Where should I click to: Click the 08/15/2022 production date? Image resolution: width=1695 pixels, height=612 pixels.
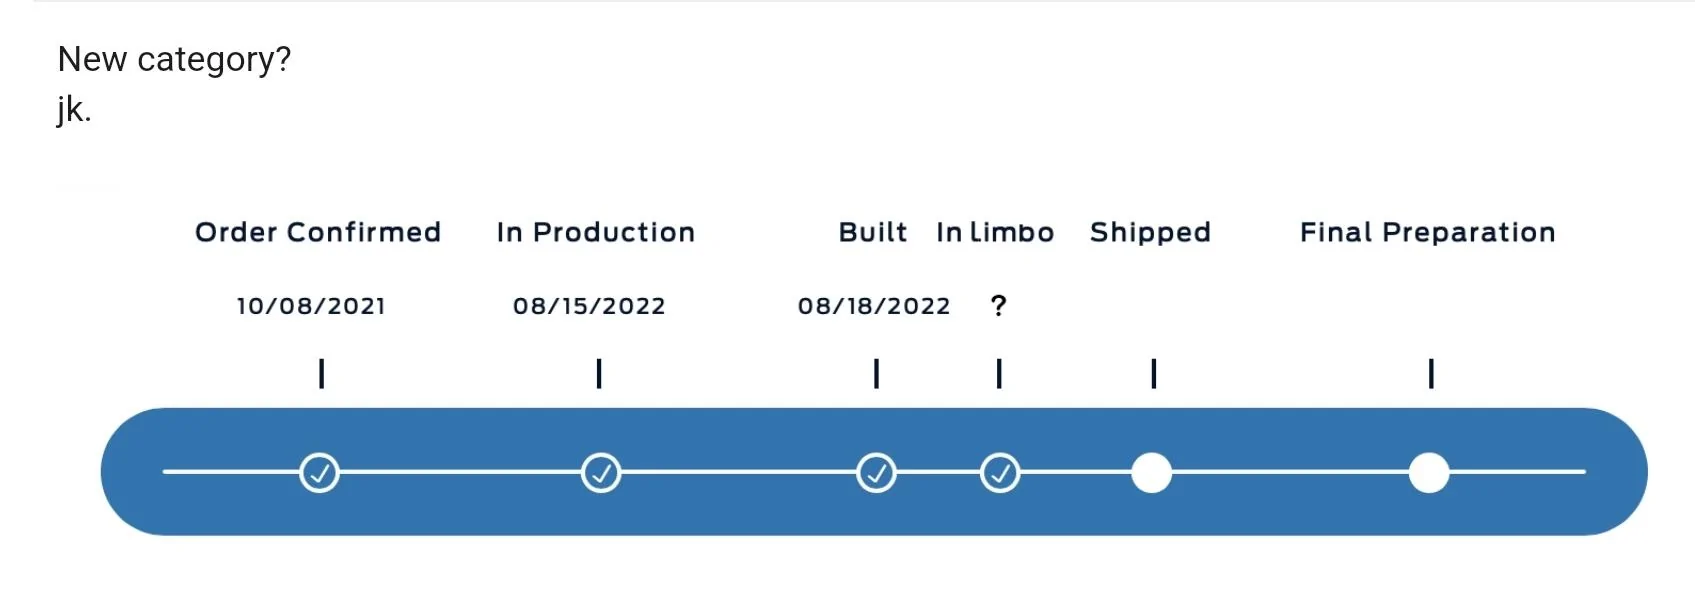coord(589,306)
